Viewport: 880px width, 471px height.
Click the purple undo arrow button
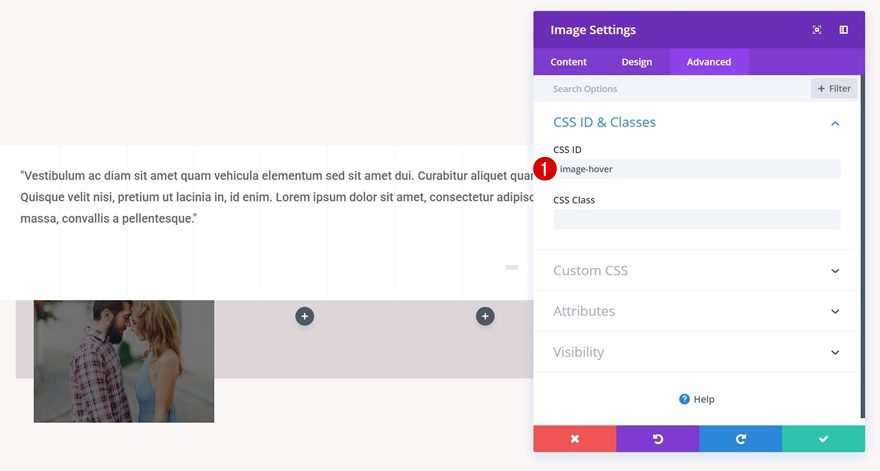658,439
